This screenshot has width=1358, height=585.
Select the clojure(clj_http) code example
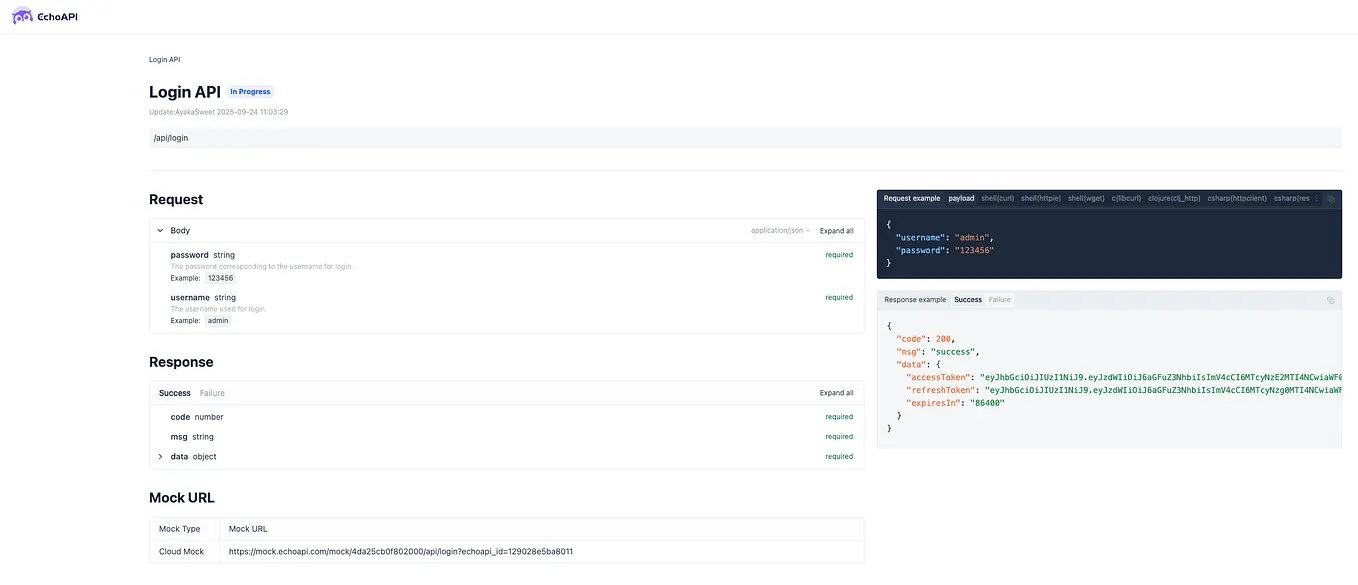(x=1173, y=198)
